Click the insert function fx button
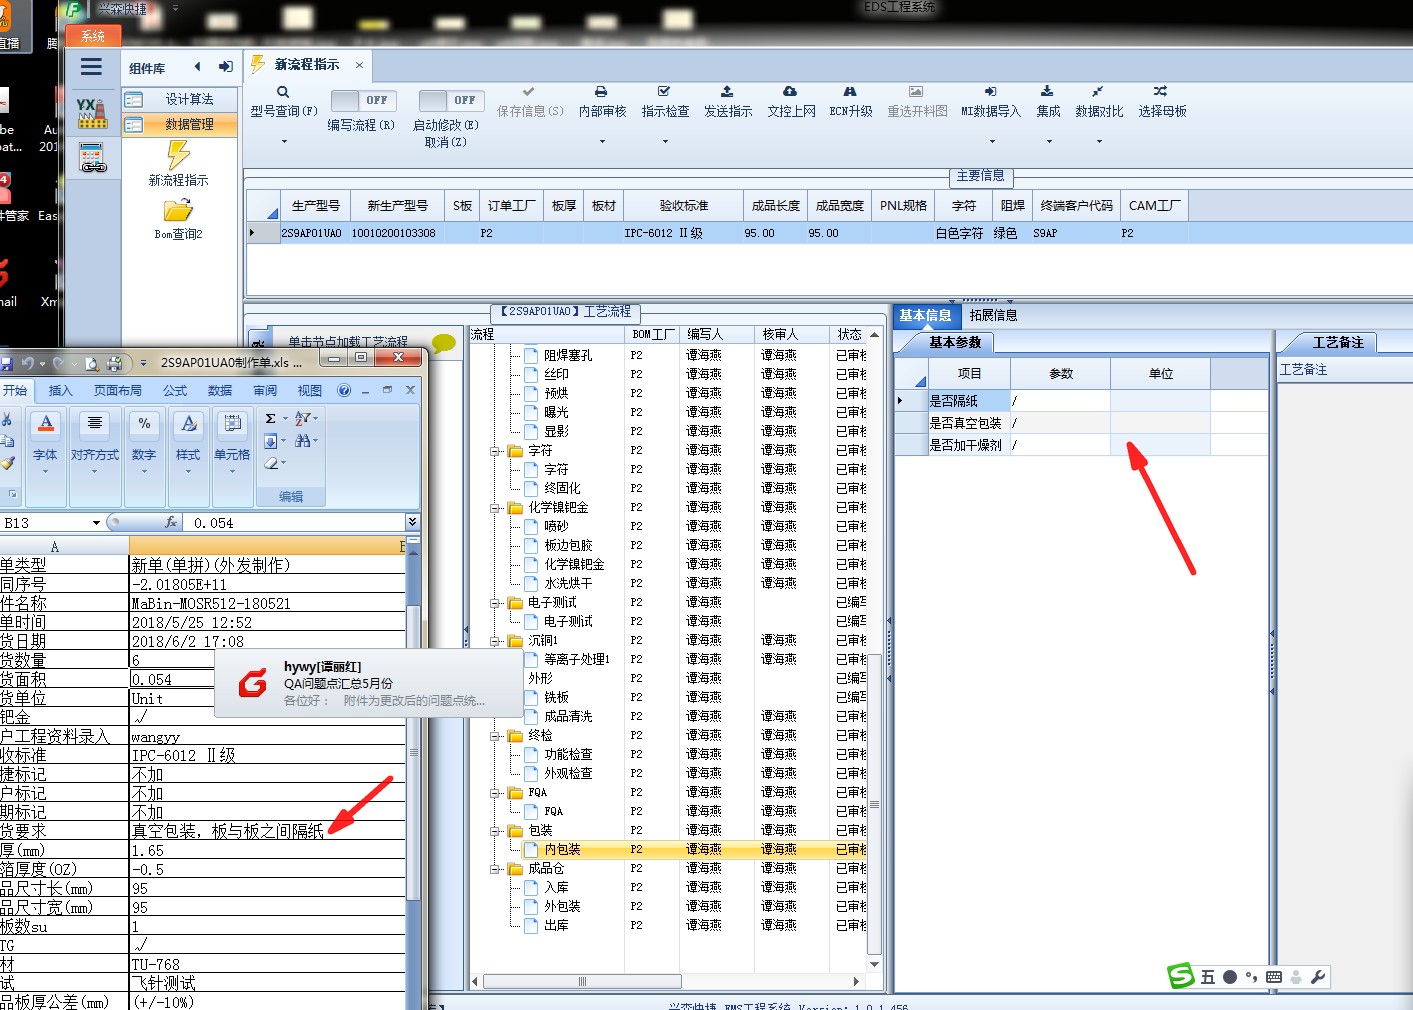Image resolution: width=1413 pixels, height=1010 pixels. (x=171, y=522)
